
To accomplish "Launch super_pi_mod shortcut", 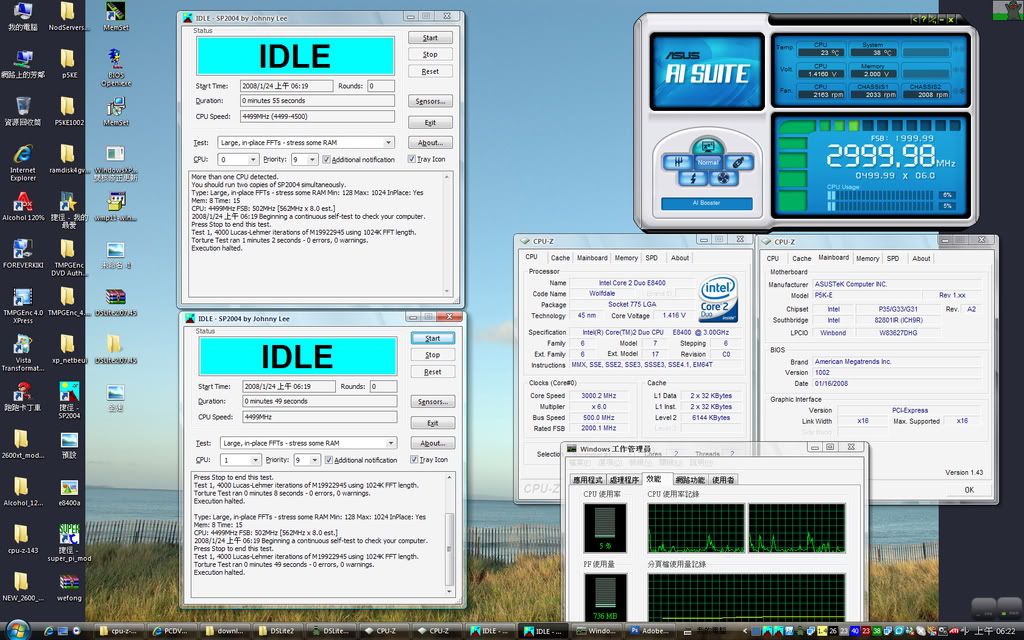I will 69,542.
